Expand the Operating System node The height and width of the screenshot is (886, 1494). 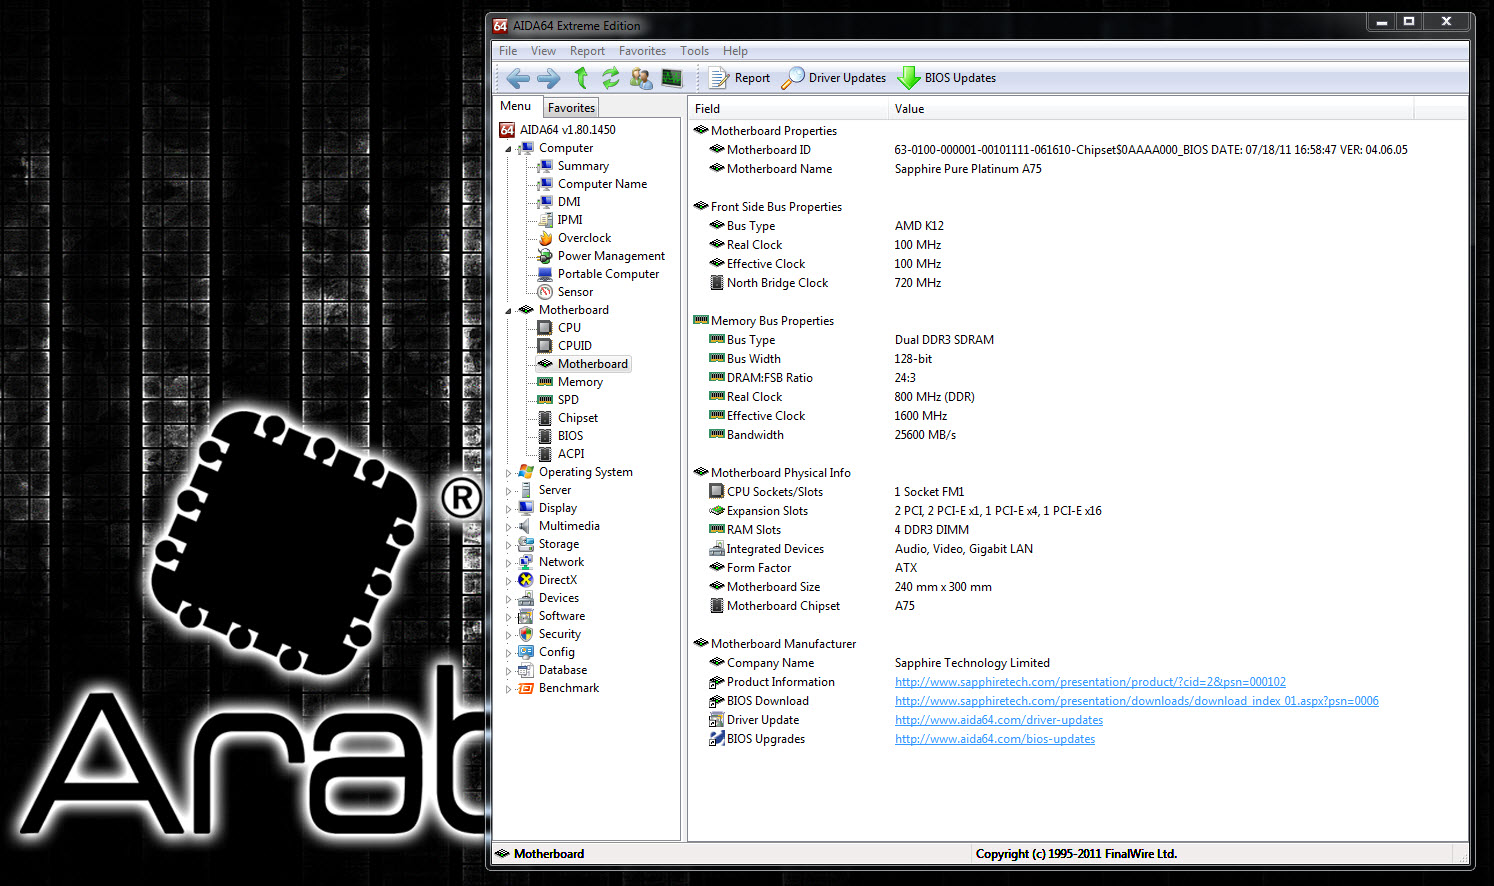(508, 473)
